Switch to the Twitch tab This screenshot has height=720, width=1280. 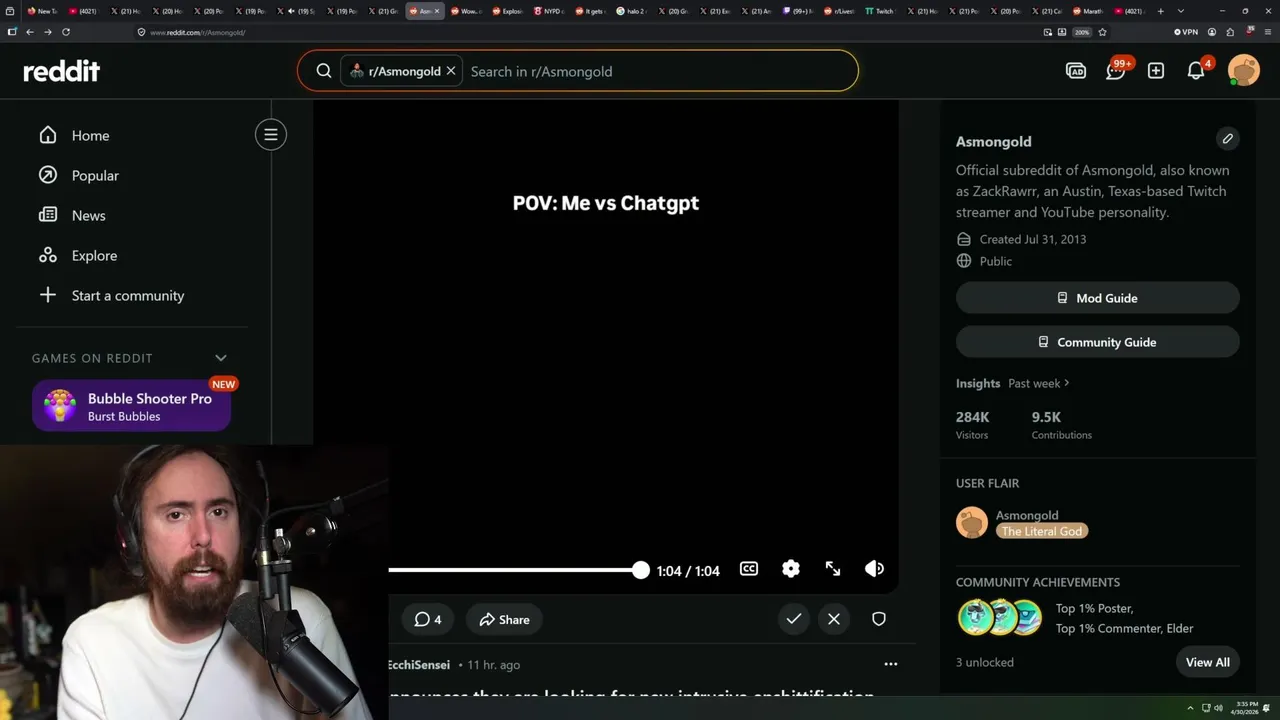pyautogui.click(x=881, y=11)
